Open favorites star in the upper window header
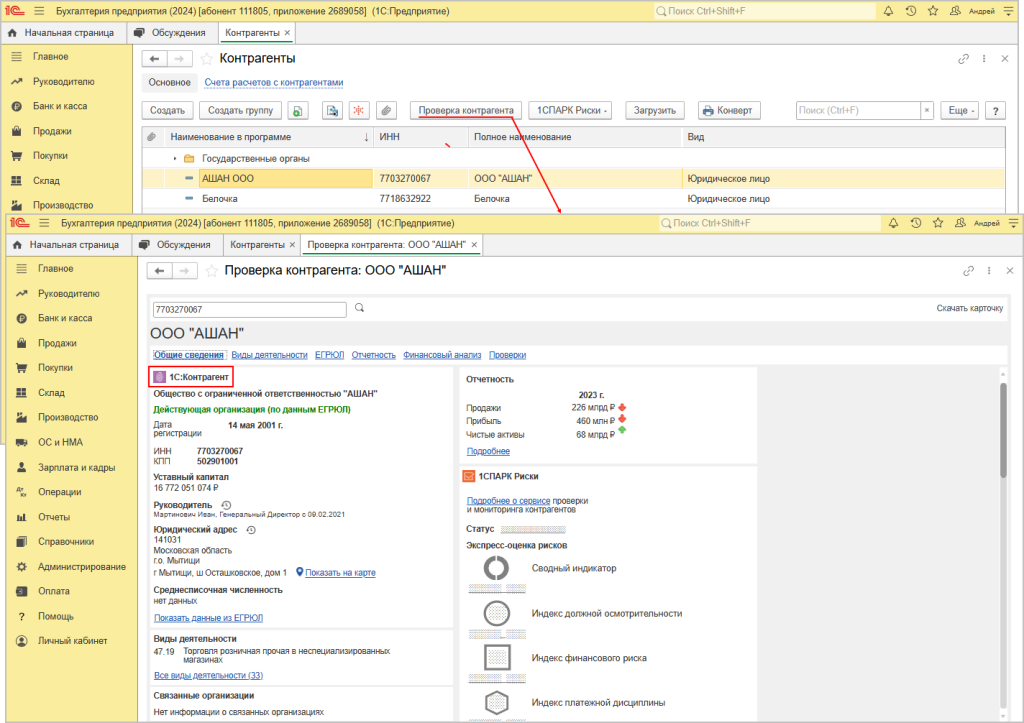The height and width of the screenshot is (723, 1024). [933, 11]
